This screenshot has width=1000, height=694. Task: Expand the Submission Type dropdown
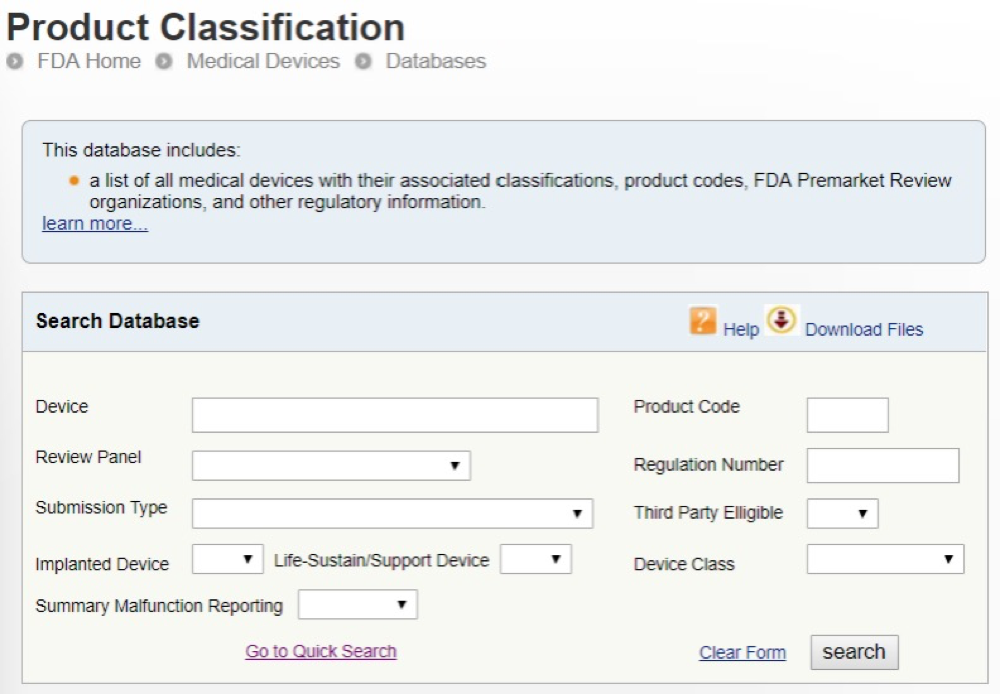(392, 514)
